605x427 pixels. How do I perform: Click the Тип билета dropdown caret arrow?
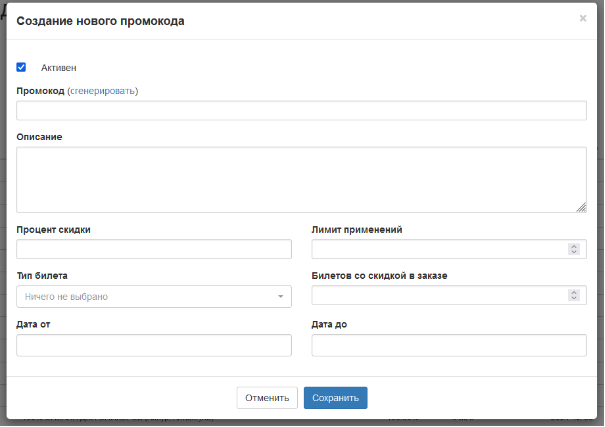pos(280,297)
